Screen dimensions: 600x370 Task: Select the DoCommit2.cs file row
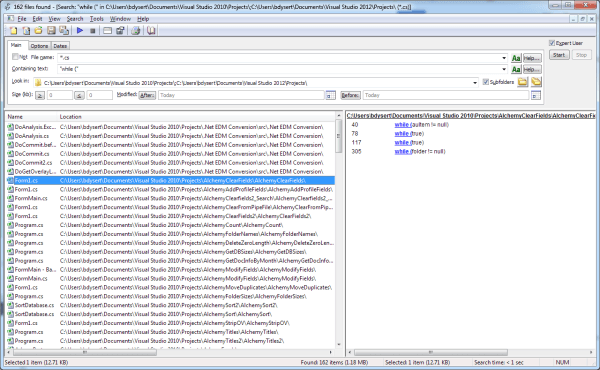tap(170, 163)
